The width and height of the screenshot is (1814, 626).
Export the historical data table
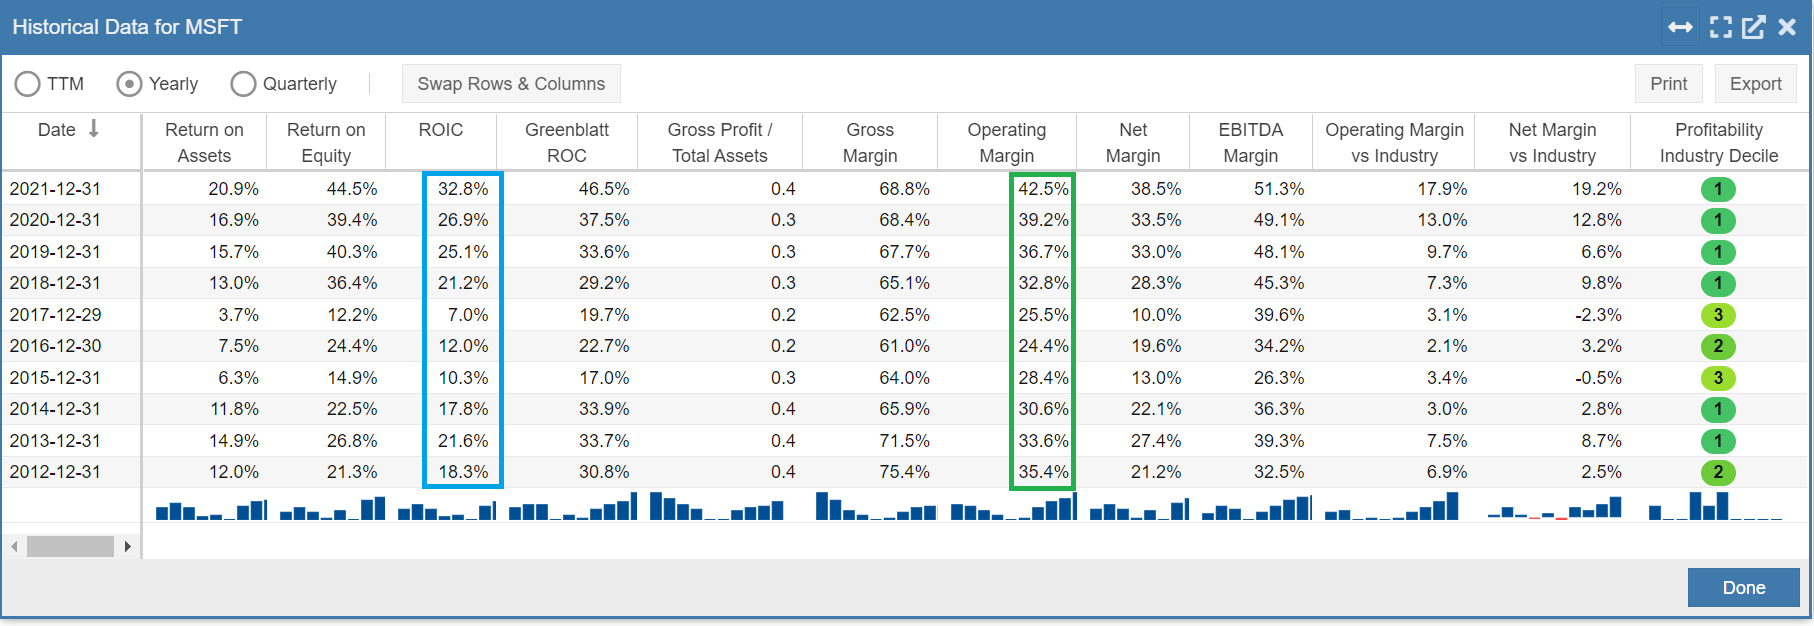[1755, 84]
